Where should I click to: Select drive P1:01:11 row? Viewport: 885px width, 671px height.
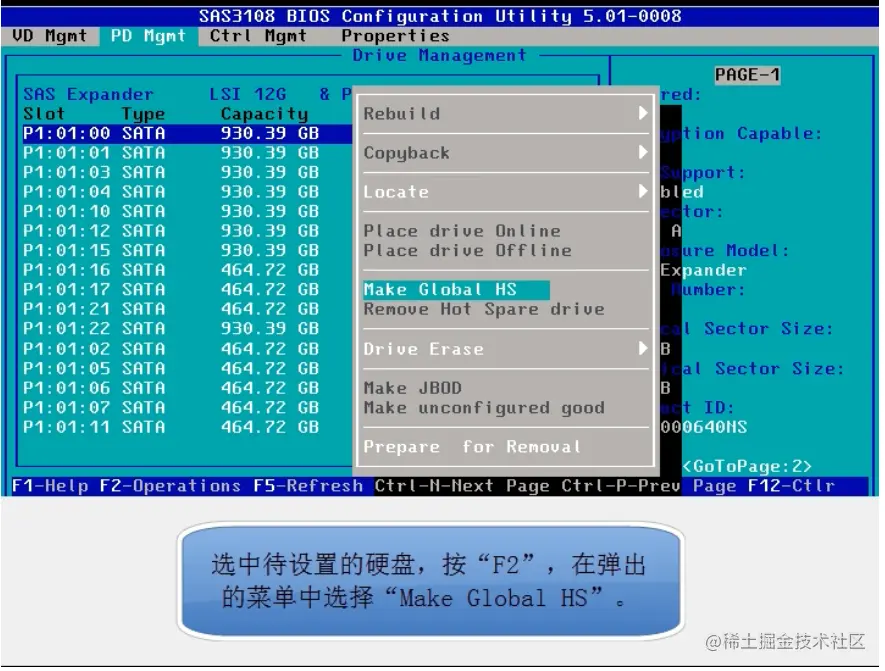click(186, 427)
